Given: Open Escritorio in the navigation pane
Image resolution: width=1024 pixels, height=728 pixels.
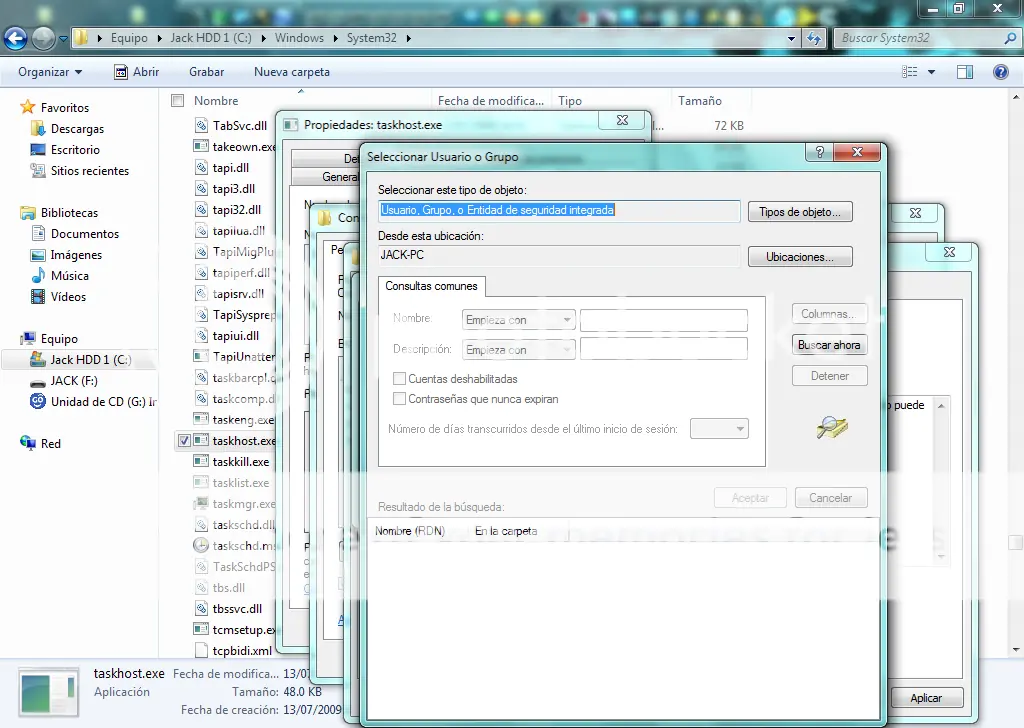Looking at the screenshot, I should (75, 150).
